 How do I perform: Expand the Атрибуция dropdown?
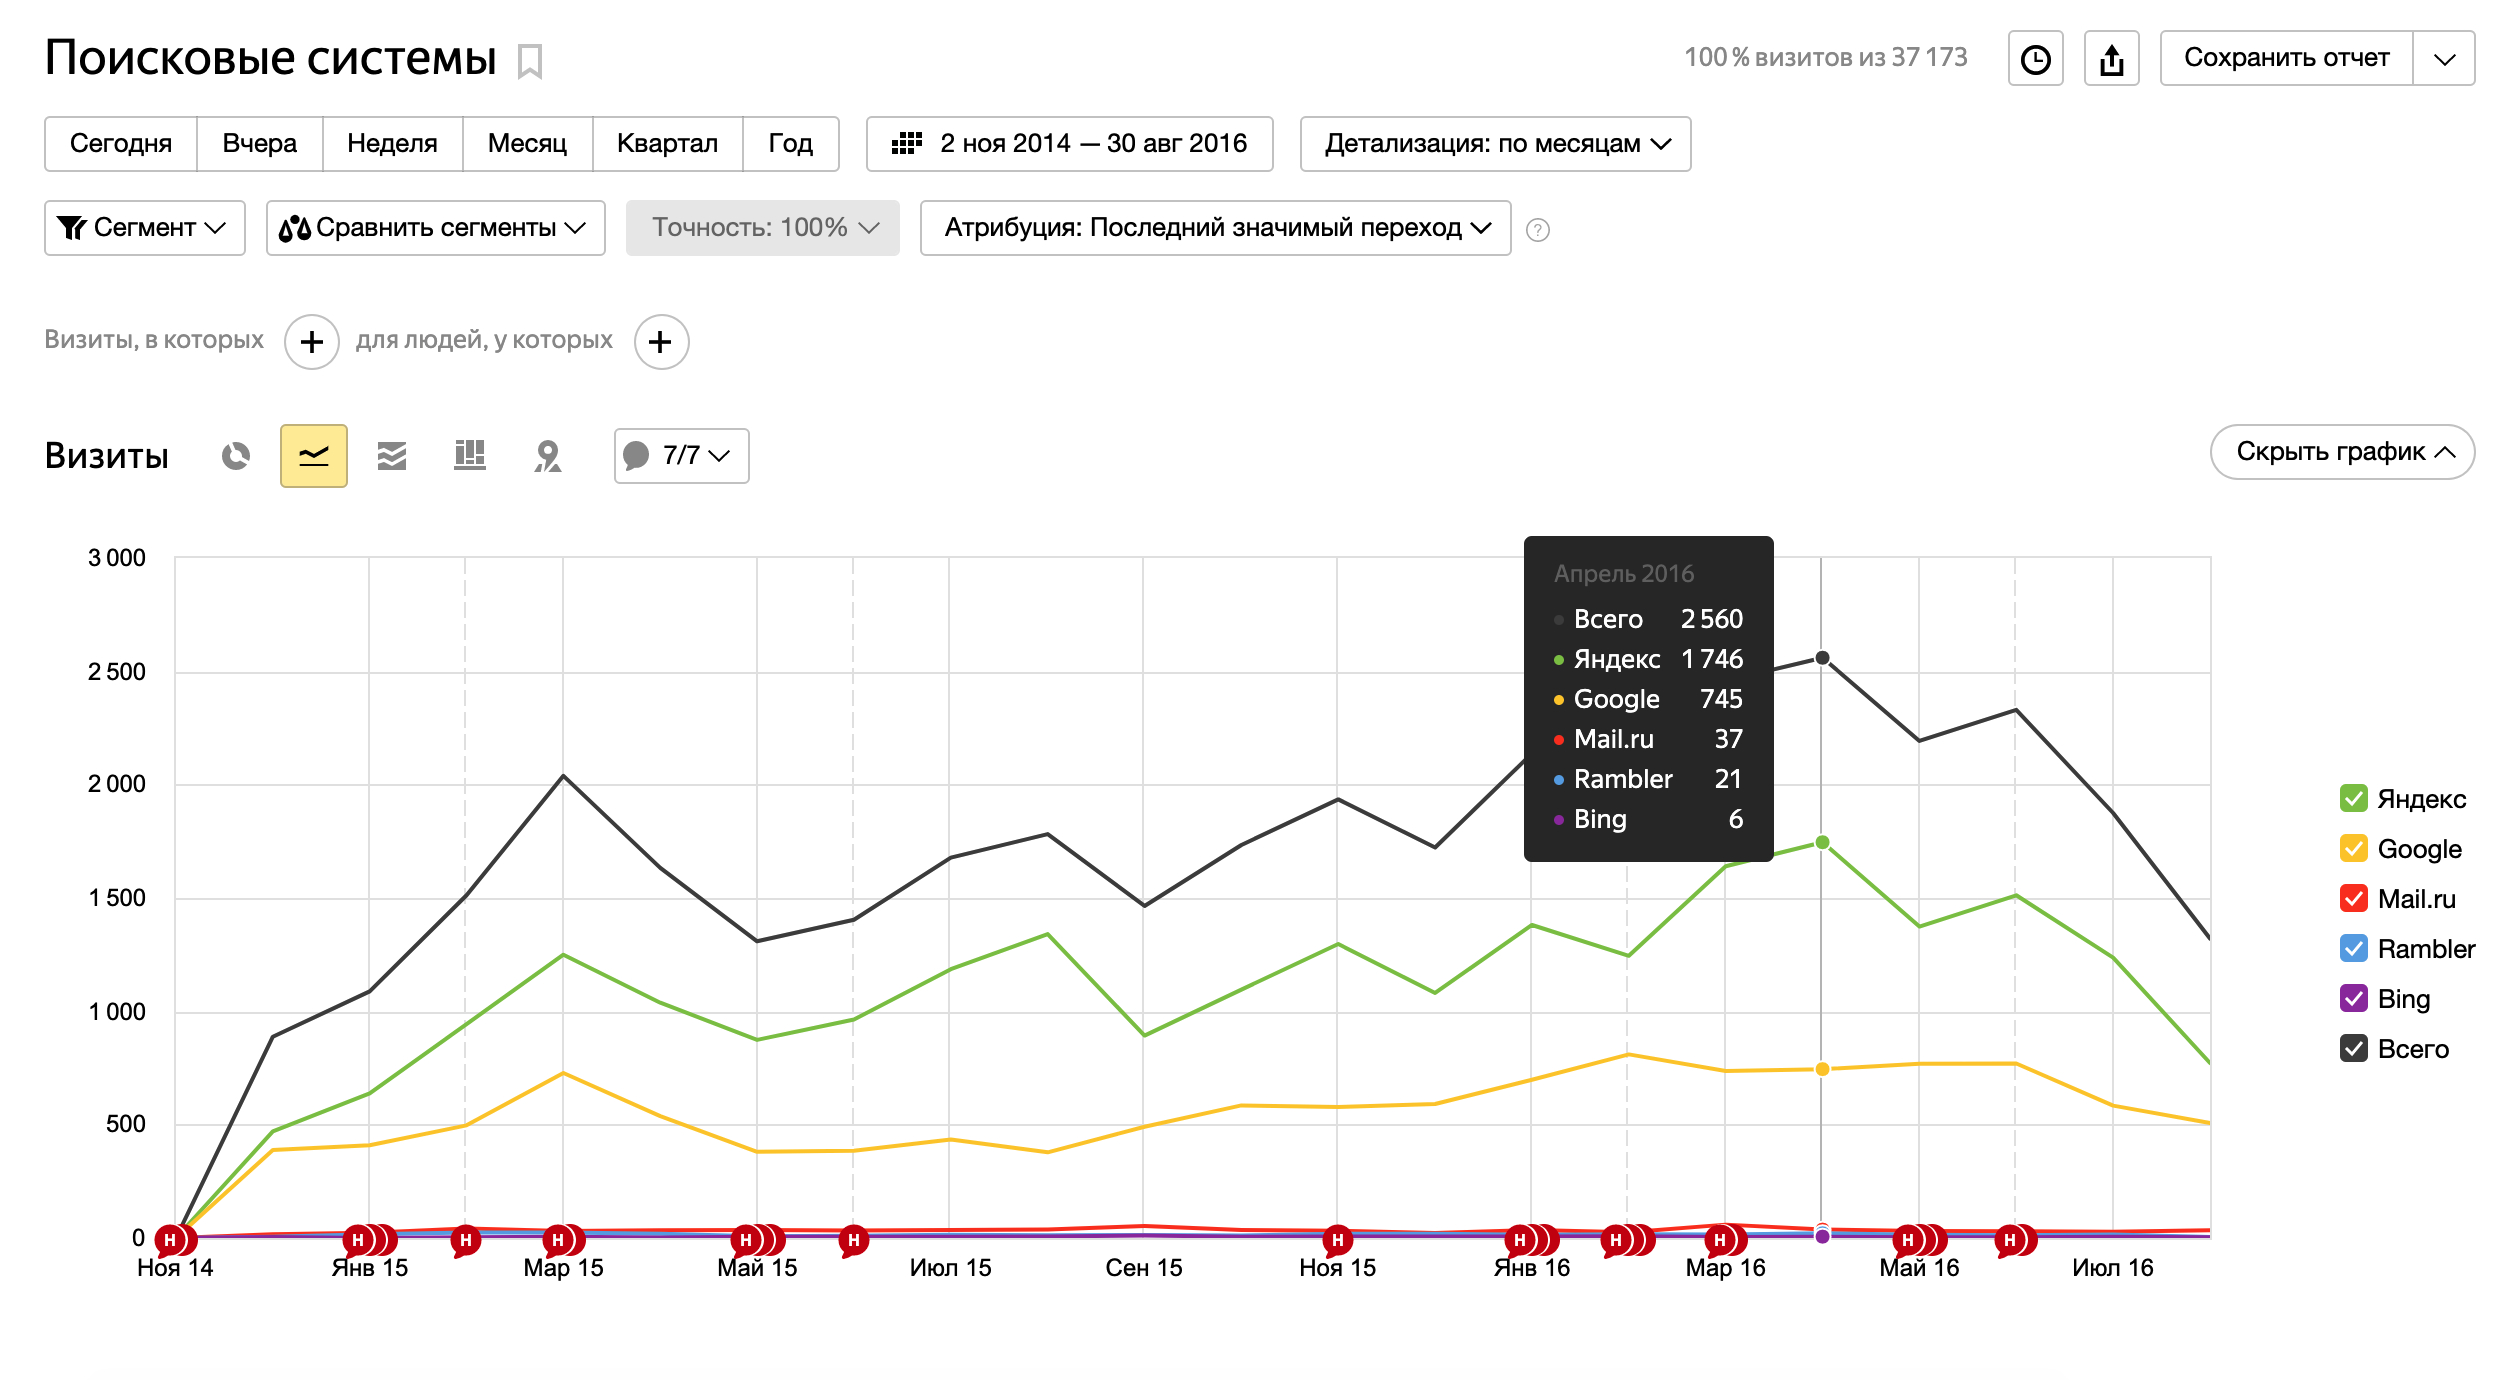(x=1215, y=228)
